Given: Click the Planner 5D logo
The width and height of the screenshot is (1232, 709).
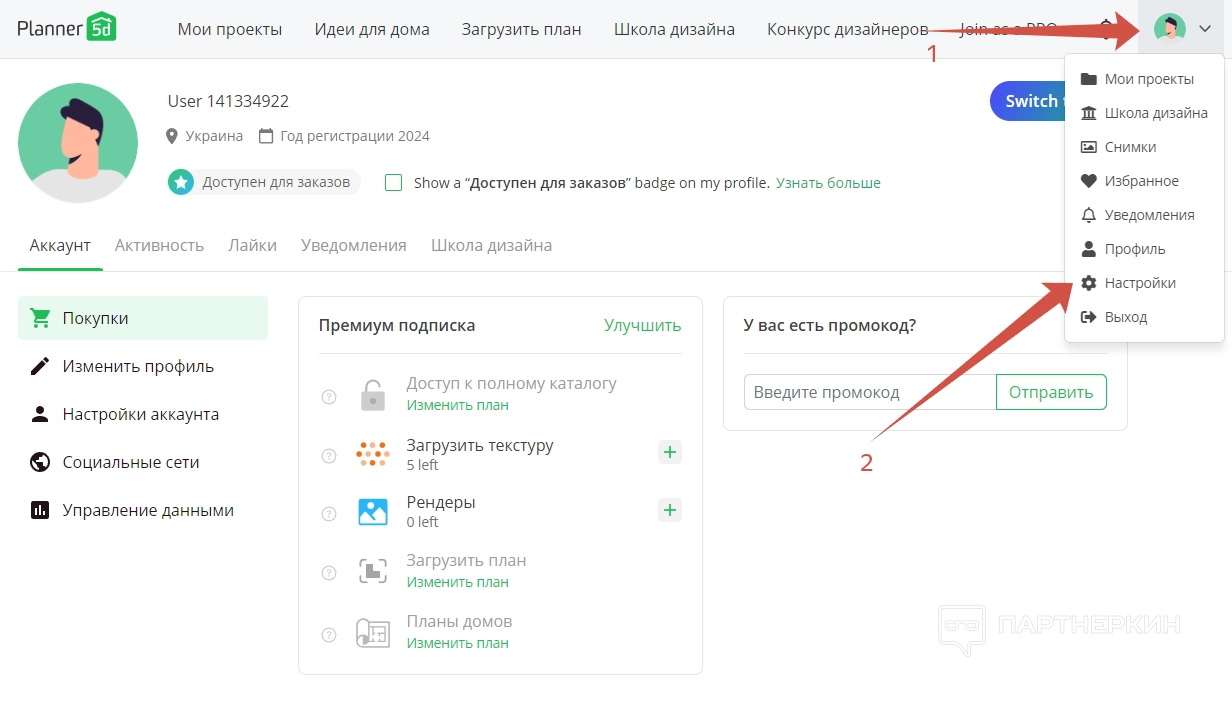Looking at the screenshot, I should point(66,28).
